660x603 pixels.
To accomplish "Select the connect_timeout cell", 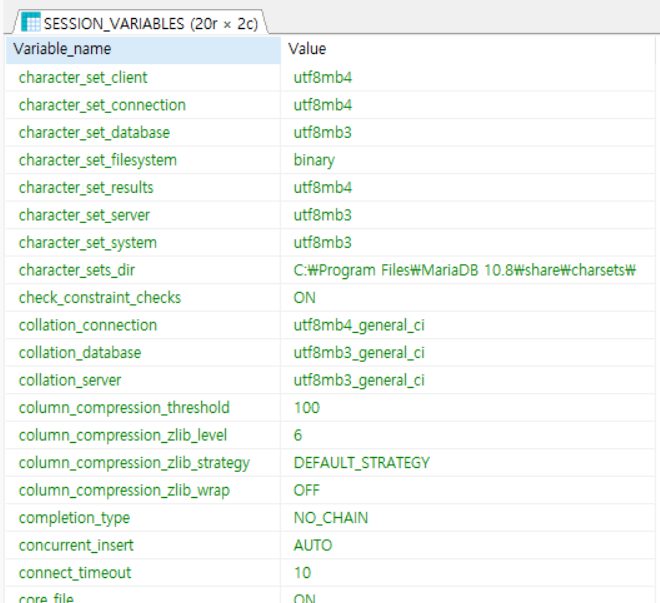I will coord(143,573).
